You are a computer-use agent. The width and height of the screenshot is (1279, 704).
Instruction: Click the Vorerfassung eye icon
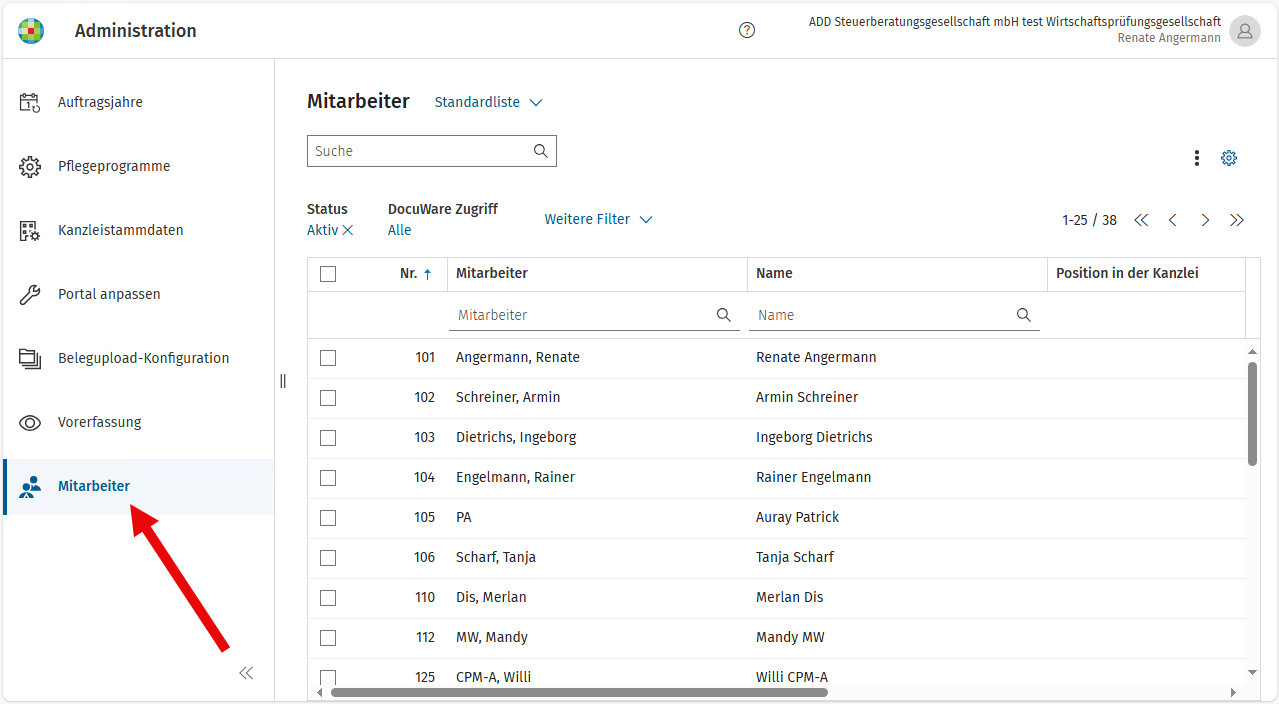pos(30,422)
